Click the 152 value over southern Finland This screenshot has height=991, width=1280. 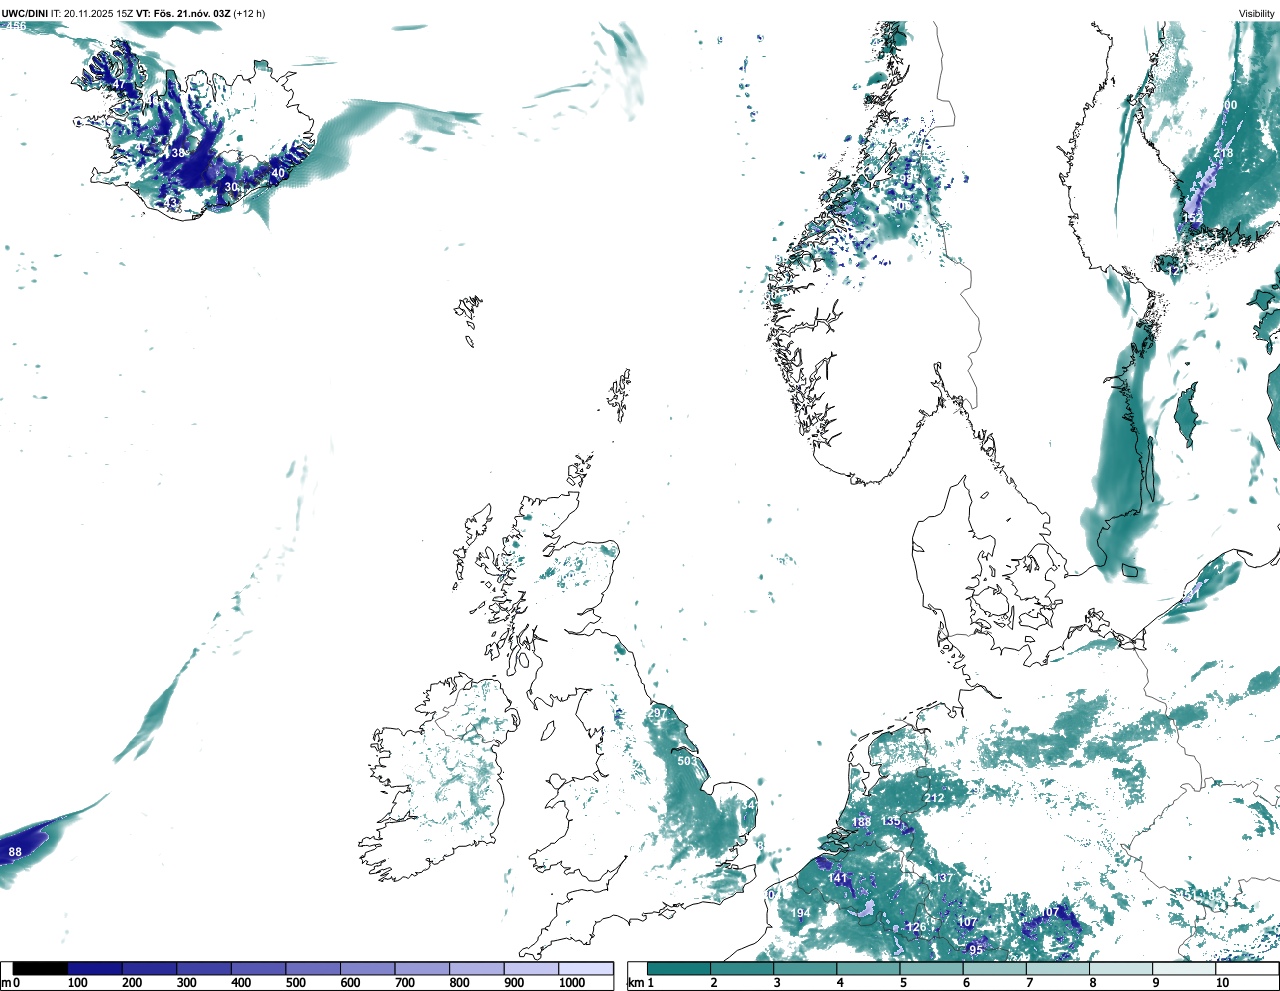pos(1193,217)
